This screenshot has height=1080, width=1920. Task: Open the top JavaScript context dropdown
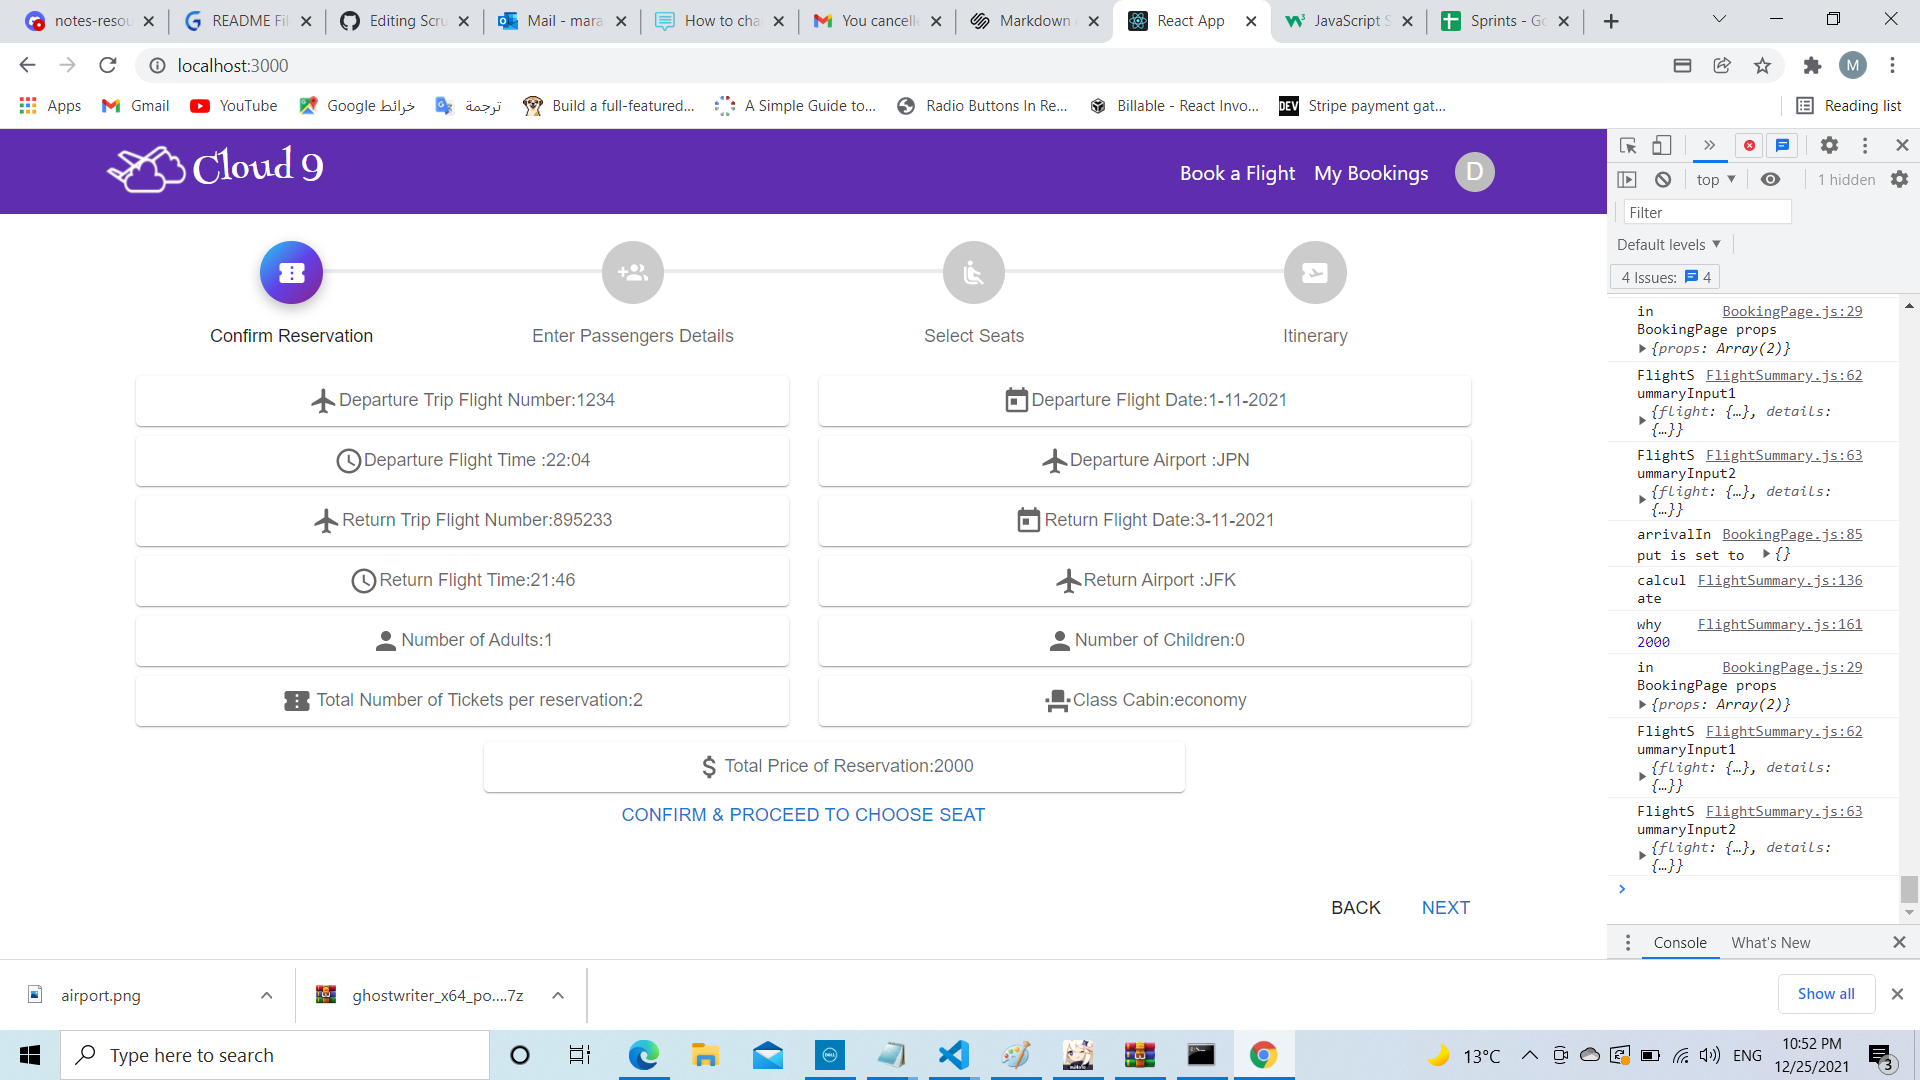pos(1716,180)
